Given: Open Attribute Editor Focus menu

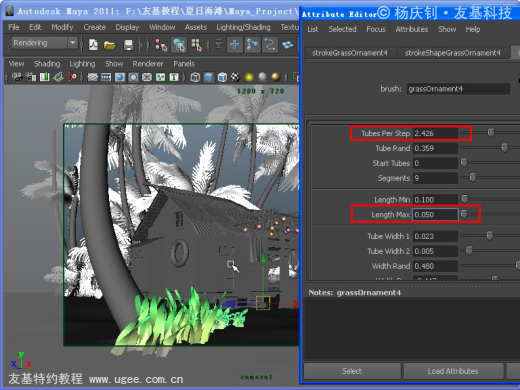Looking at the screenshot, I should pos(376,29).
